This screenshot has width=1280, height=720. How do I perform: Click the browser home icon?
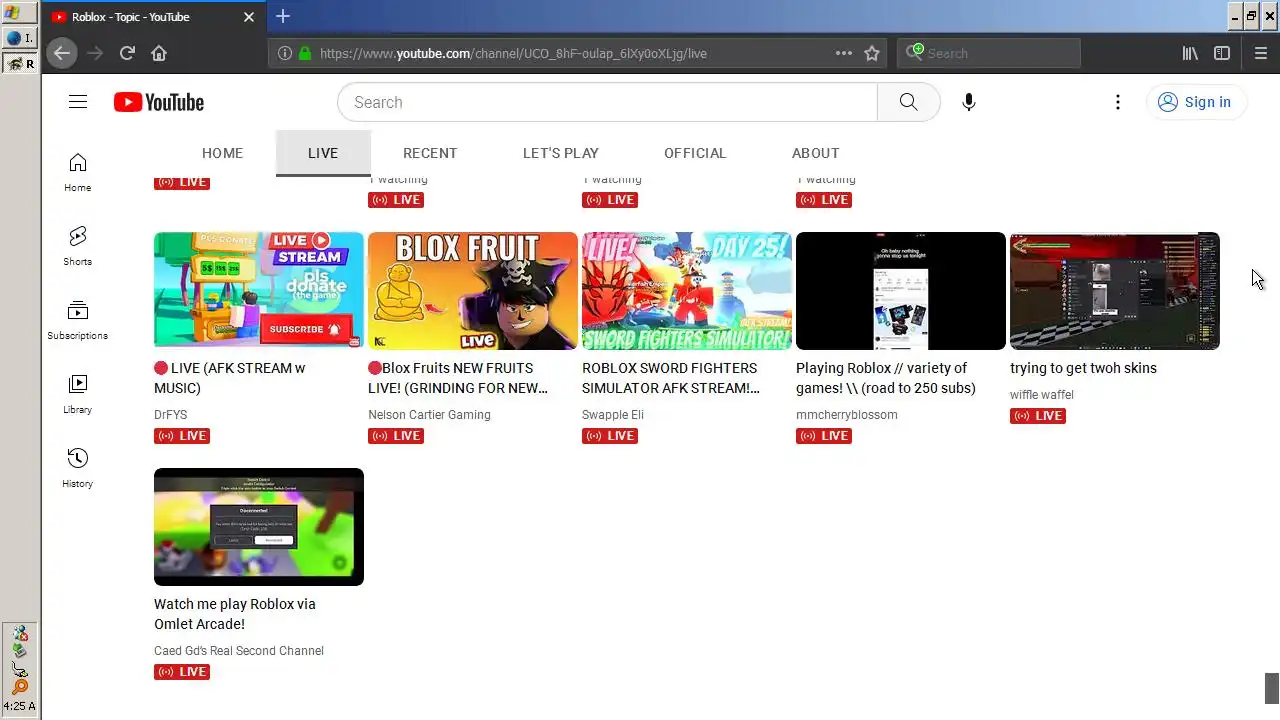coord(159,53)
